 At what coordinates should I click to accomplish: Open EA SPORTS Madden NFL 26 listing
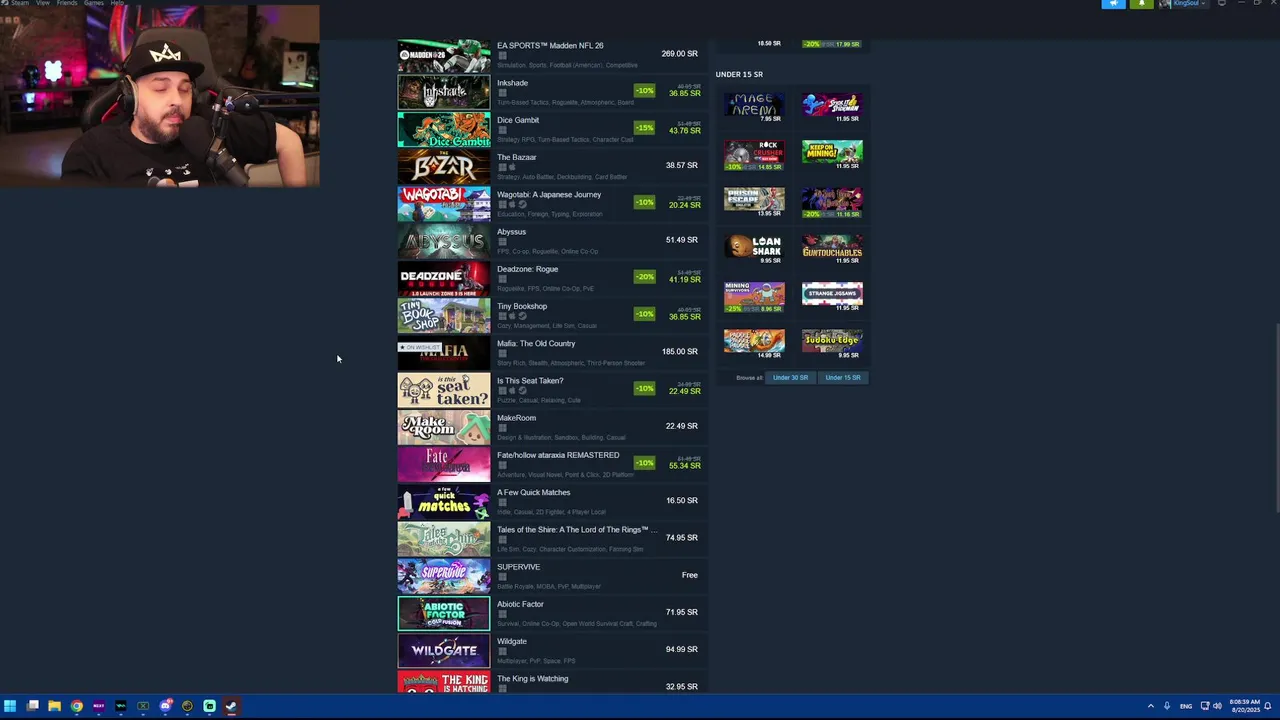[553, 54]
